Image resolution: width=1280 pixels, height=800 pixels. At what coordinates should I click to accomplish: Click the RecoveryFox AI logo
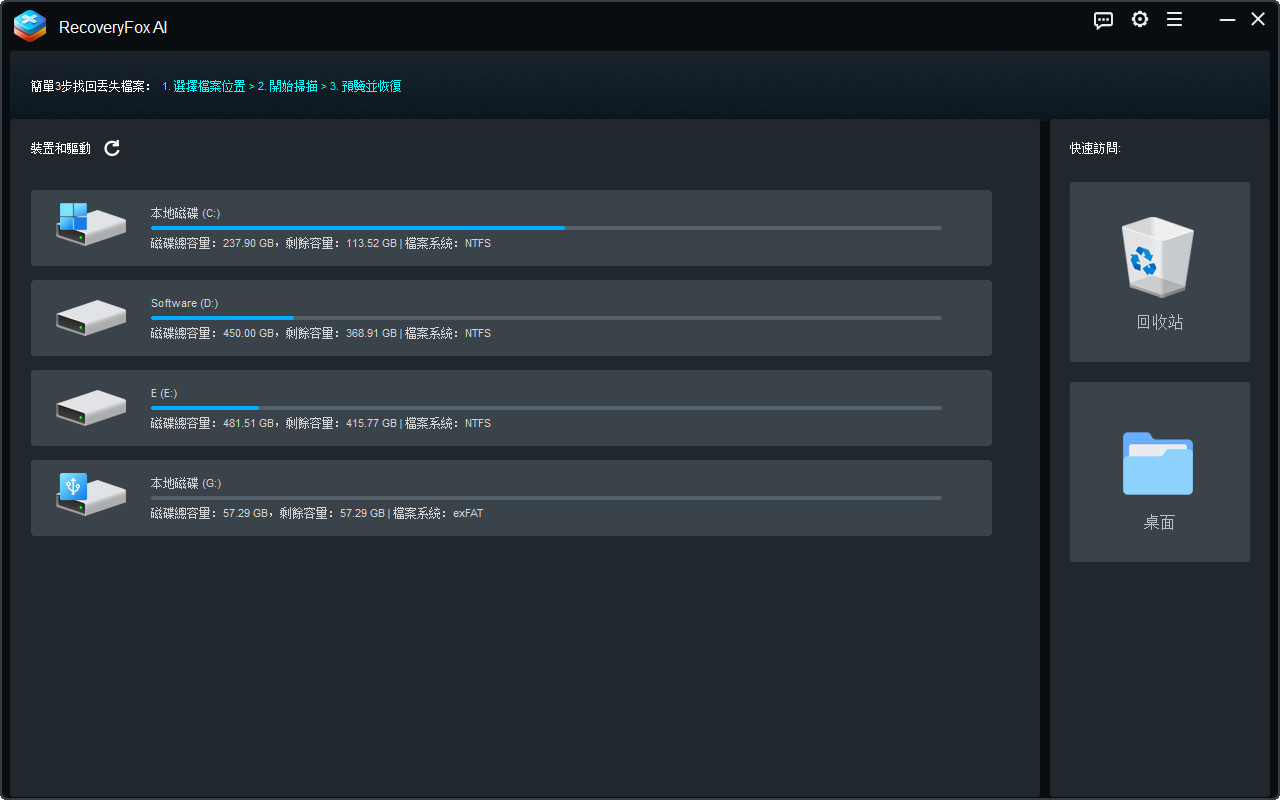click(x=30, y=26)
